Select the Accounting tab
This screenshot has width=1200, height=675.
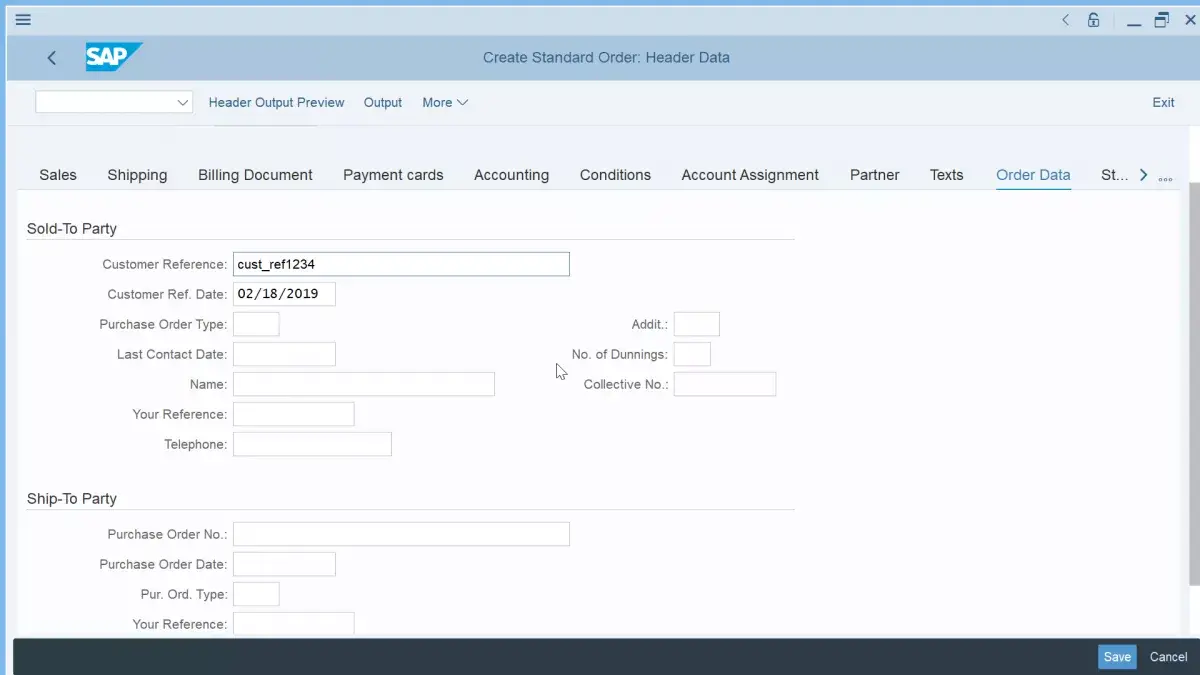511,174
